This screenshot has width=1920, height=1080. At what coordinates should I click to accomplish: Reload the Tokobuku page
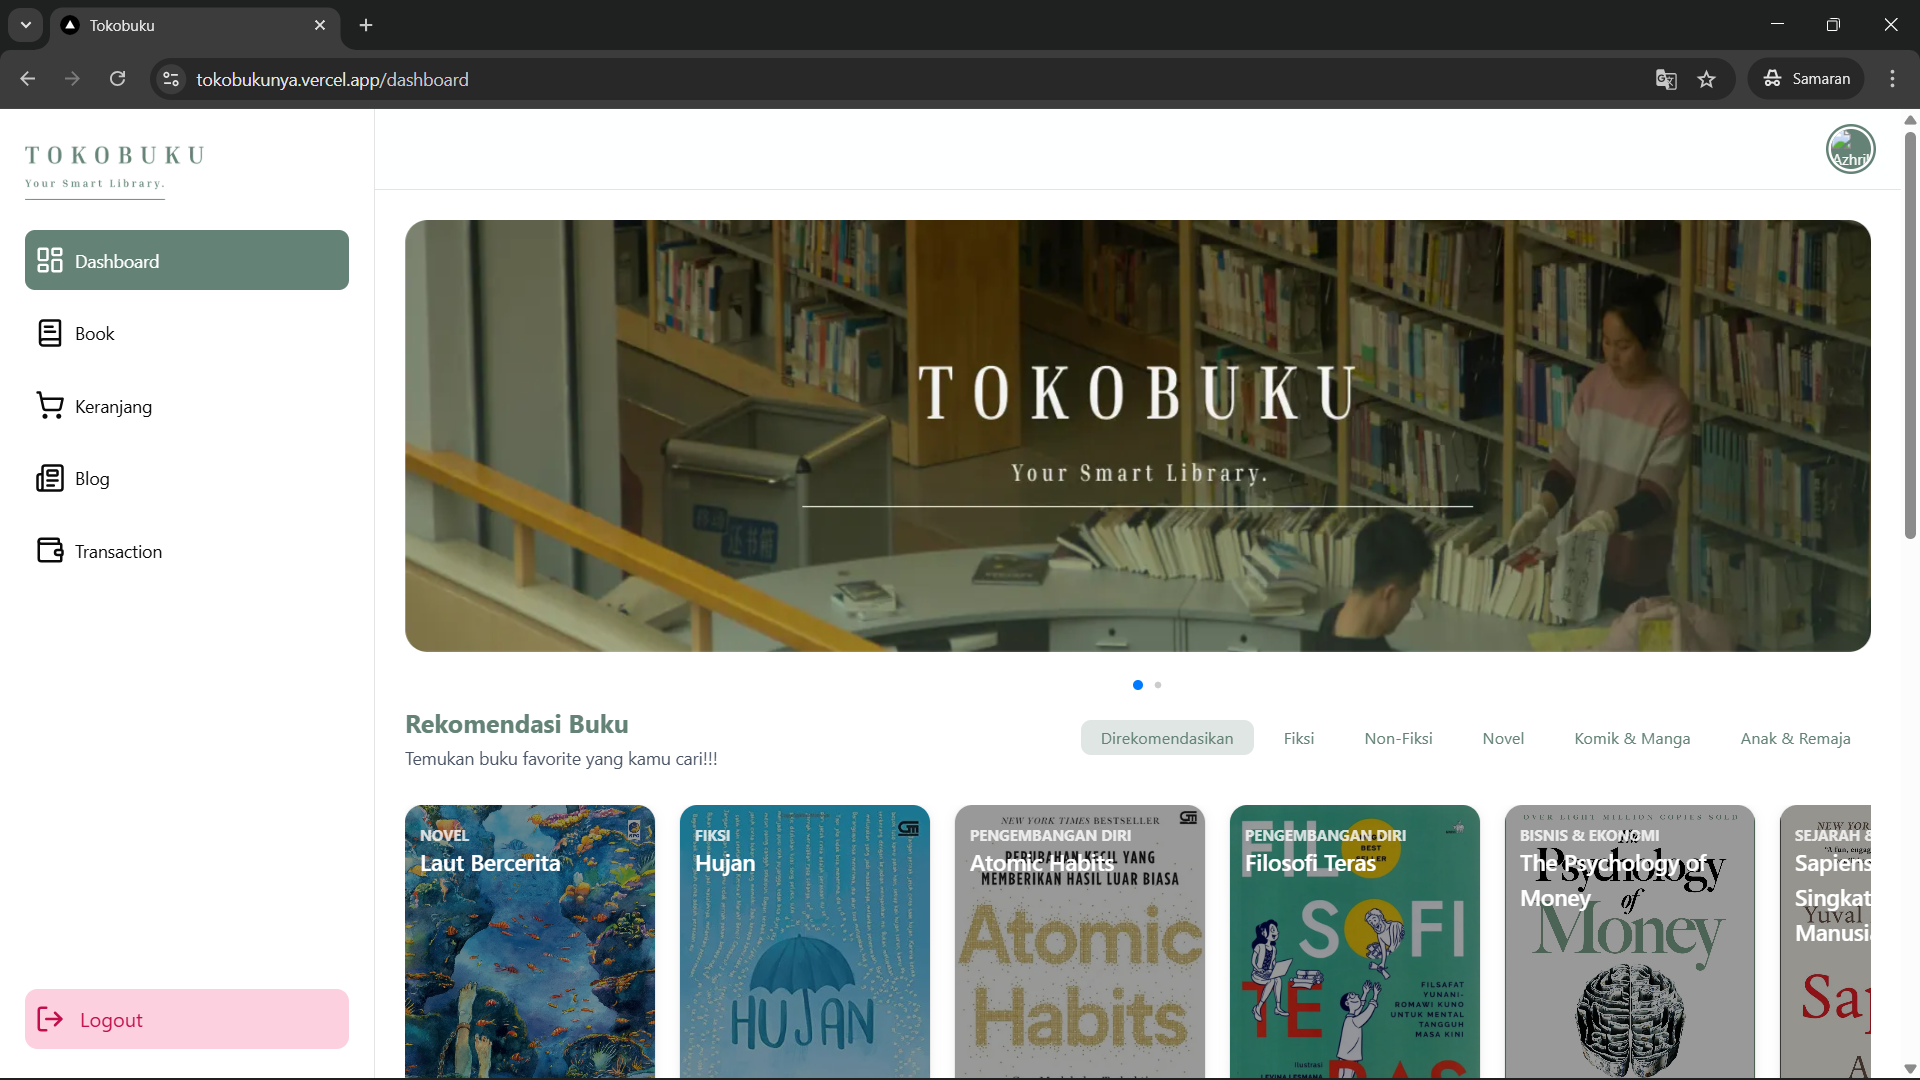click(117, 78)
